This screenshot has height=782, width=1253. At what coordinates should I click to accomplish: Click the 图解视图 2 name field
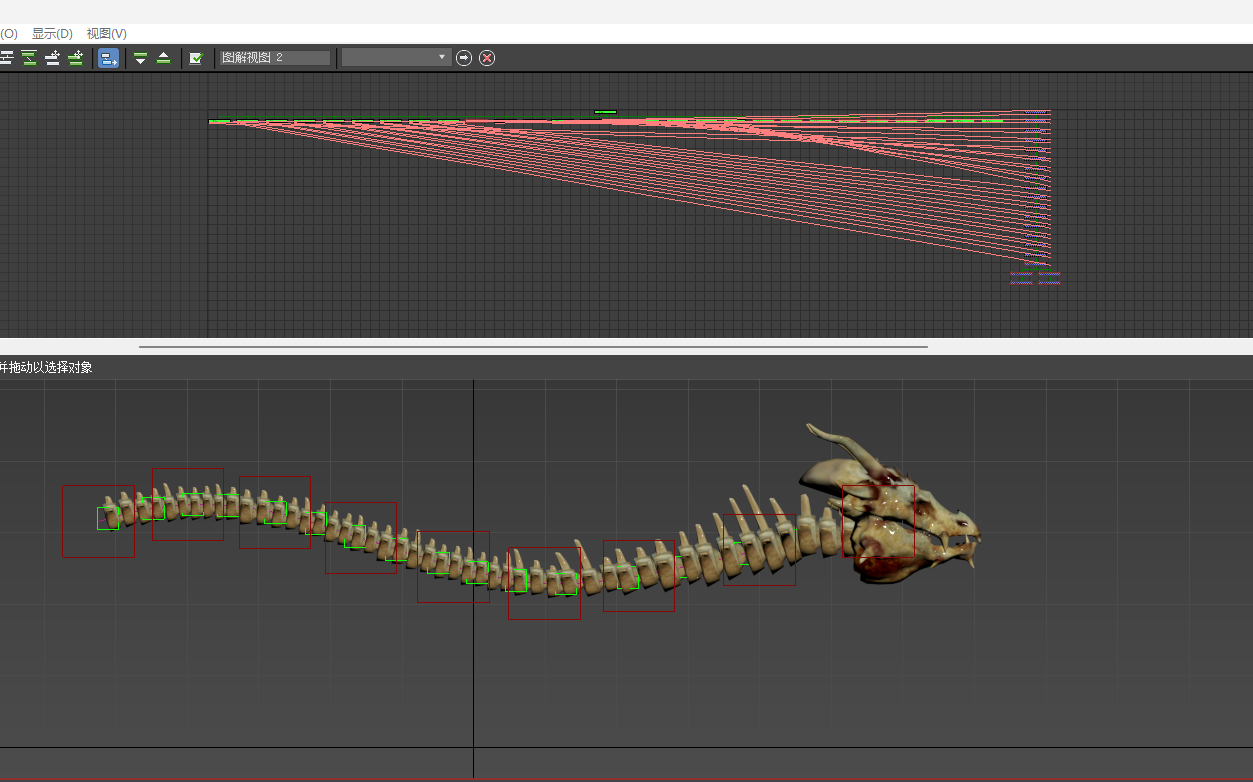(275, 58)
